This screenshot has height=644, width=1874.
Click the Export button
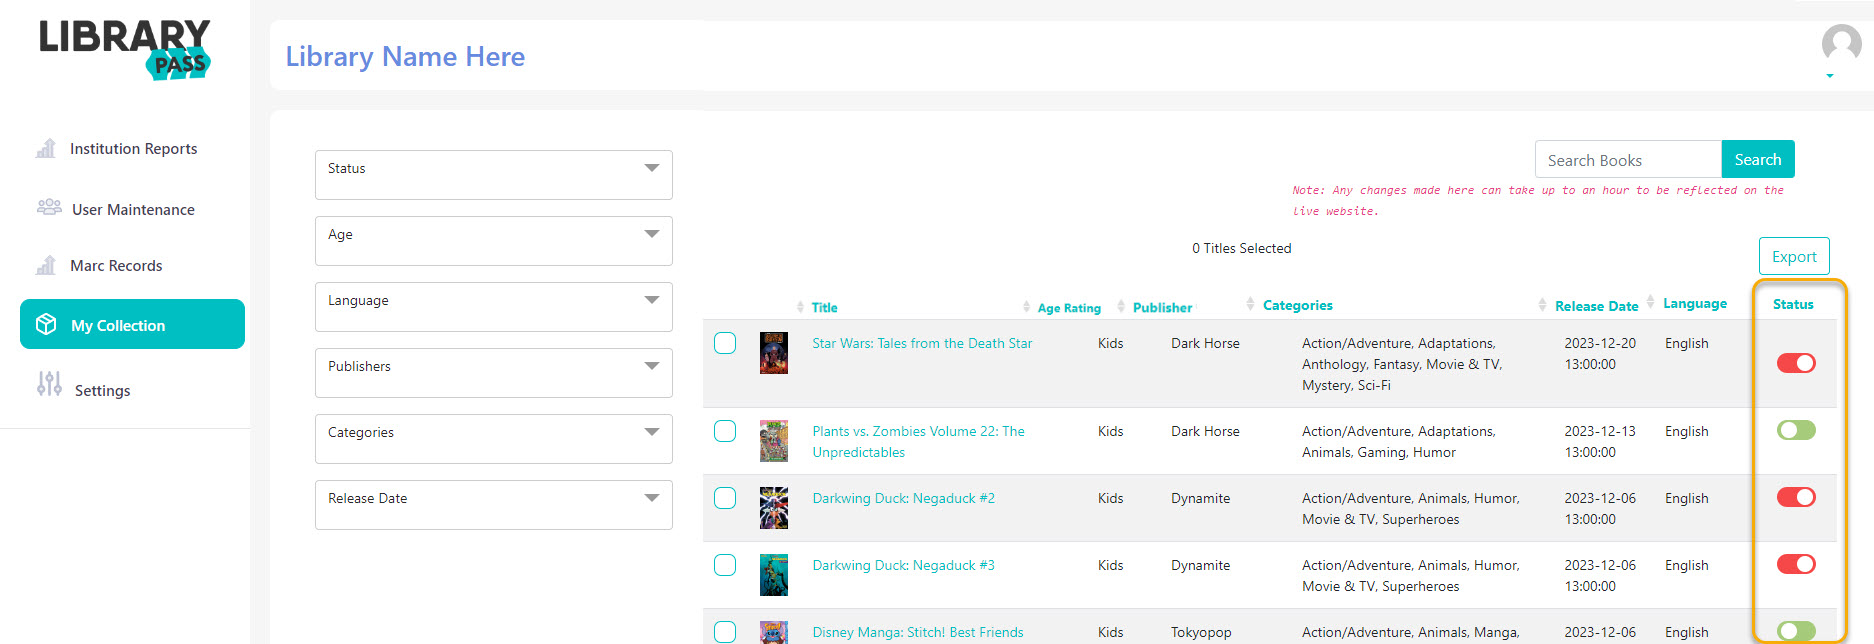tap(1794, 256)
